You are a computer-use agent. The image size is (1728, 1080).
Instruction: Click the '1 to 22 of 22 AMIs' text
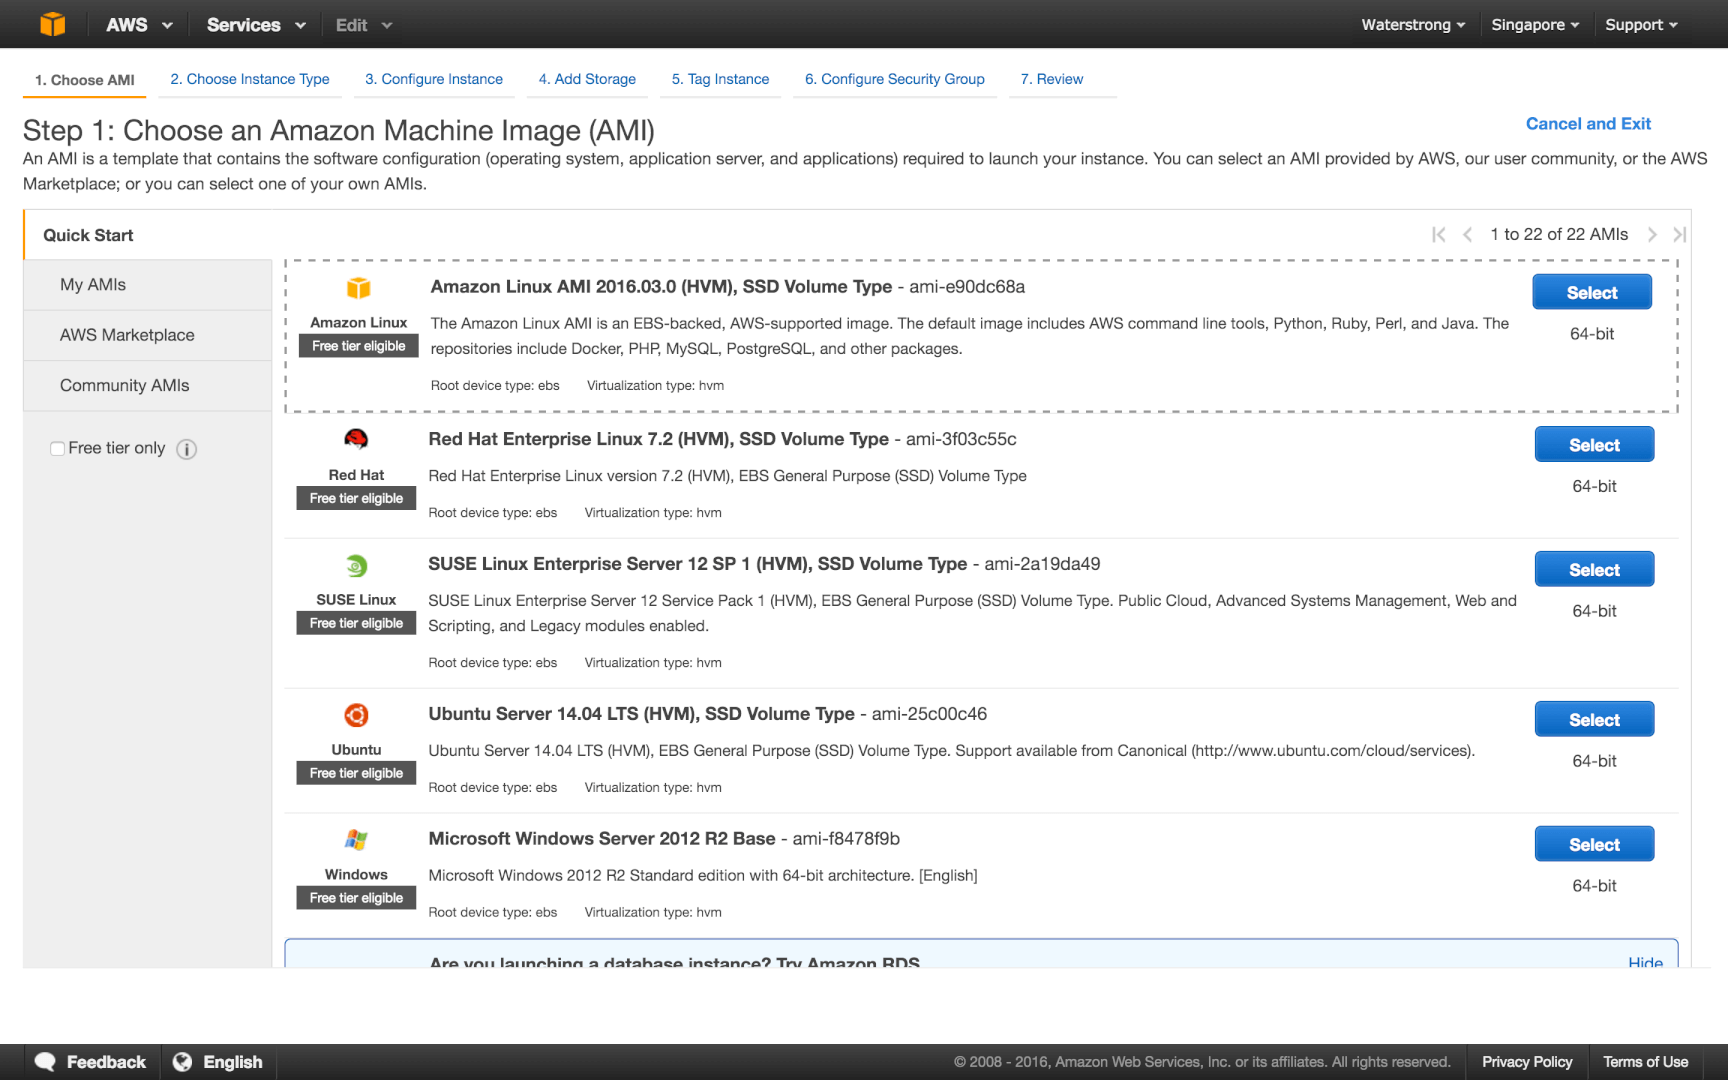pos(1559,234)
